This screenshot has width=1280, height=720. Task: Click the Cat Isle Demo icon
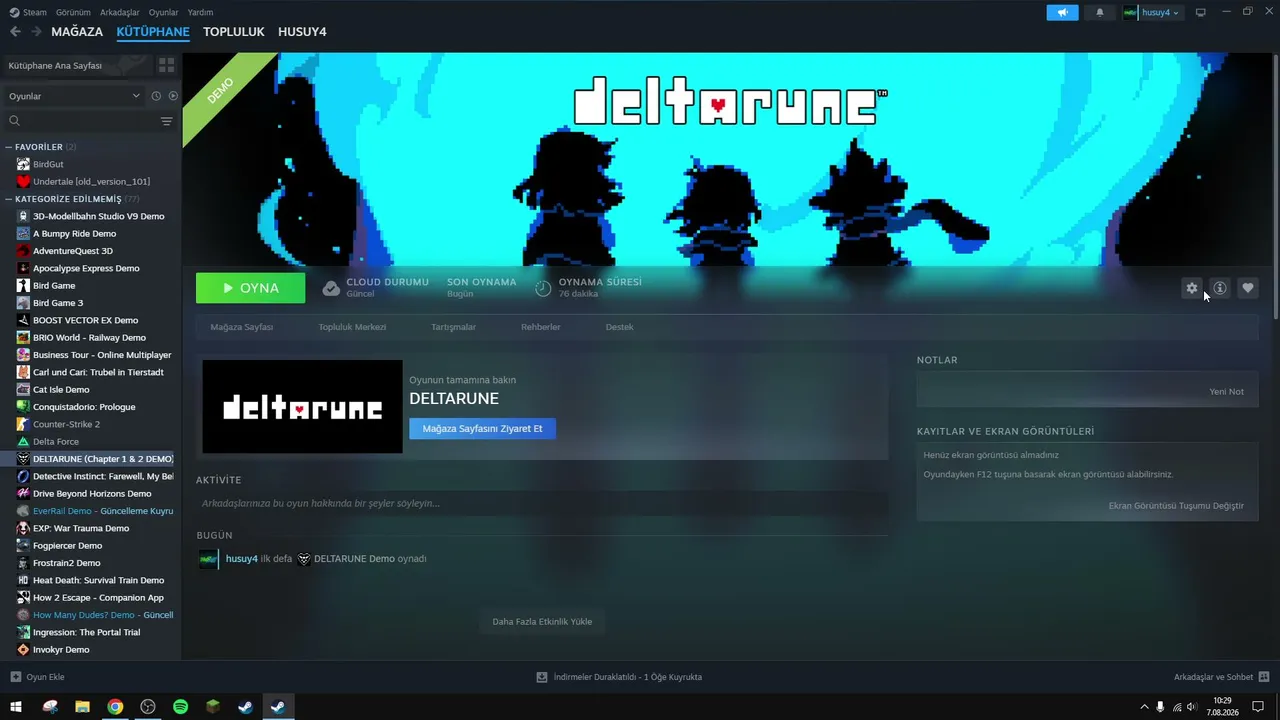pyautogui.click(x=23, y=389)
